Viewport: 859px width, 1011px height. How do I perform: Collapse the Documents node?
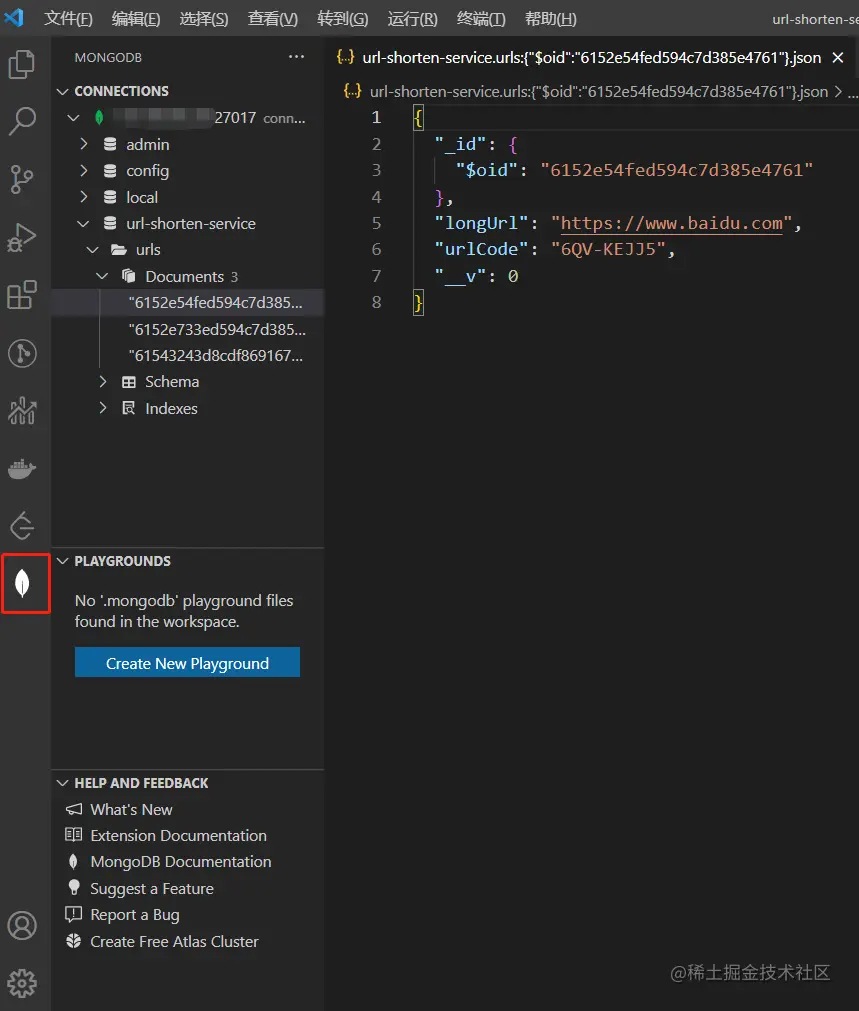point(102,276)
